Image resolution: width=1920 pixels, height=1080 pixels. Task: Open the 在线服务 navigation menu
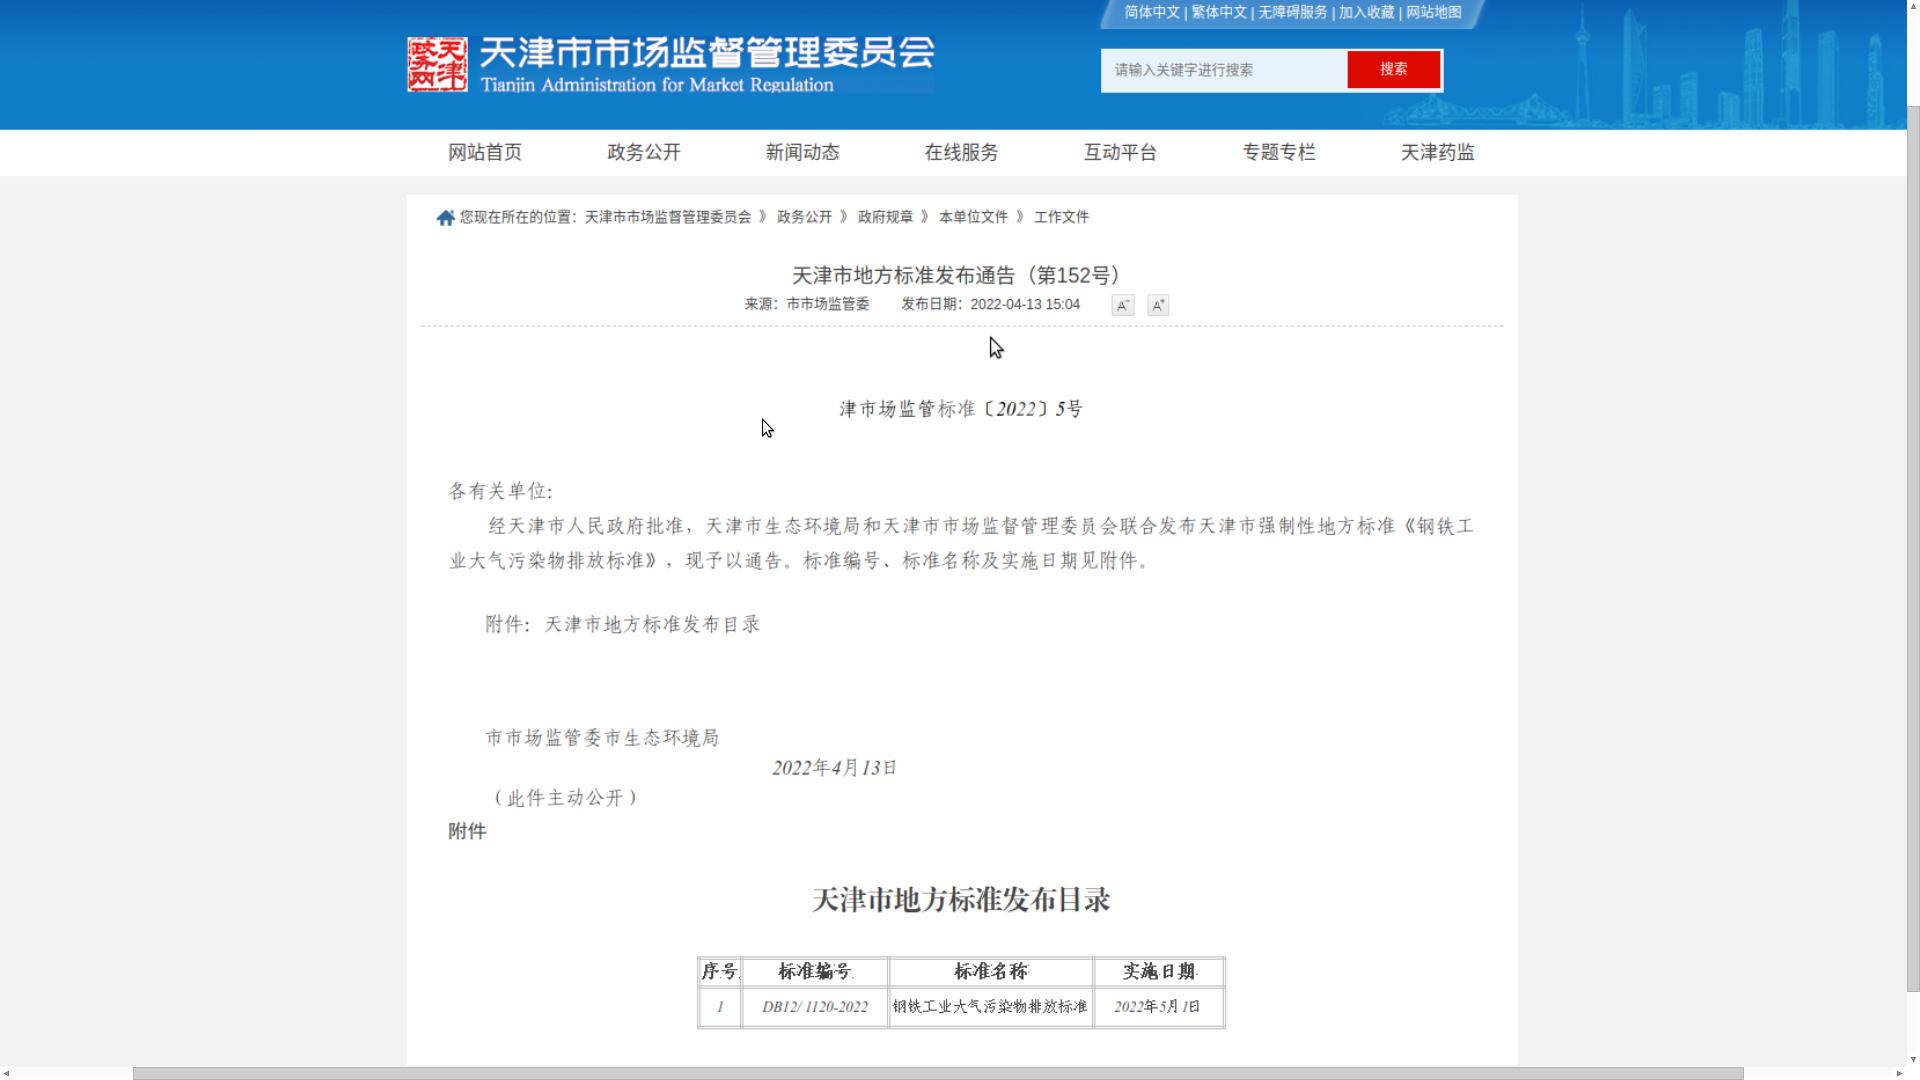(x=961, y=153)
